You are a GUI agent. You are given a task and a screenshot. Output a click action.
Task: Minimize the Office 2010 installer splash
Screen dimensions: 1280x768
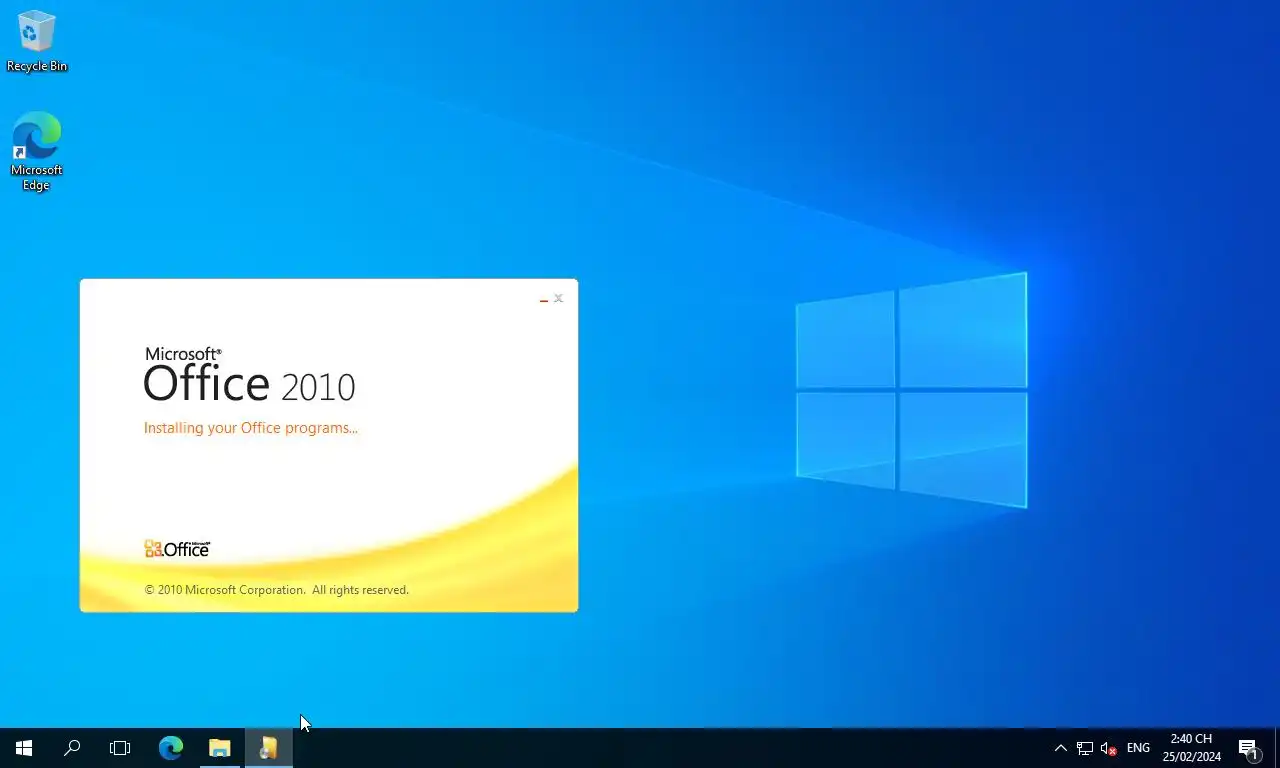pos(544,299)
